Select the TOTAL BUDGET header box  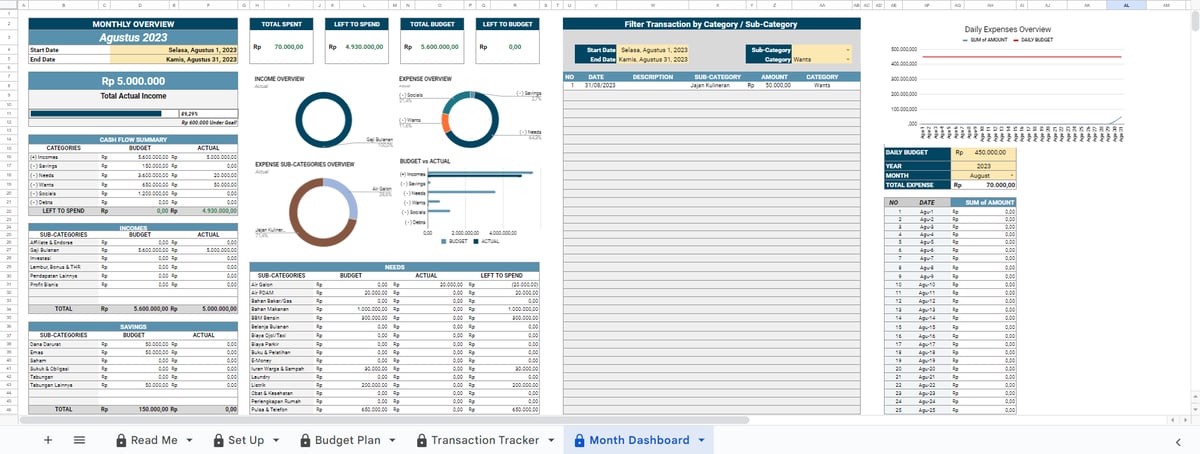[x=432, y=22]
